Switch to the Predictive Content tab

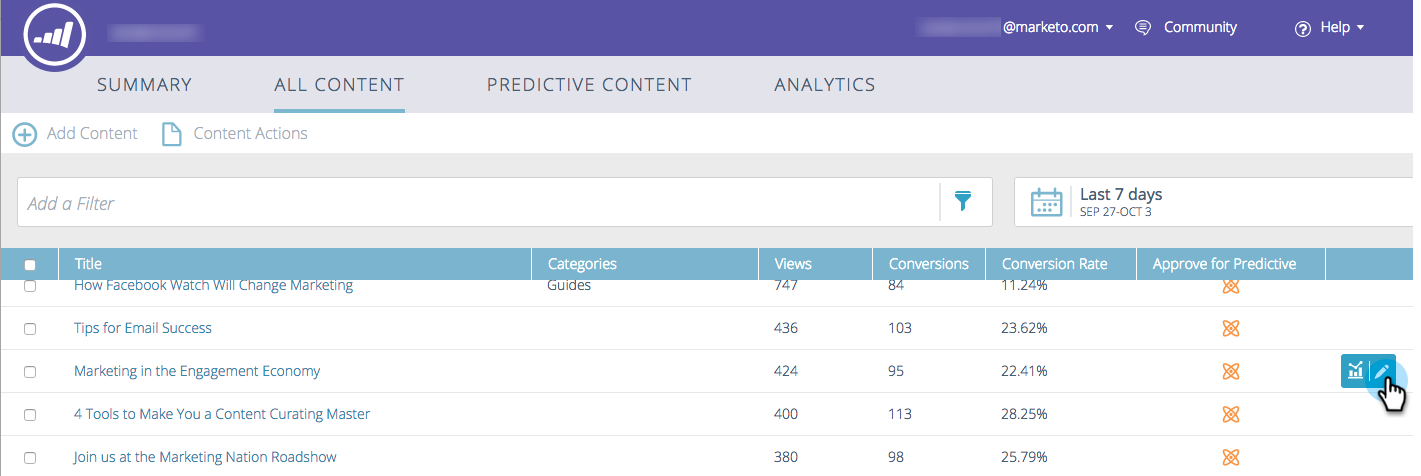tap(589, 85)
